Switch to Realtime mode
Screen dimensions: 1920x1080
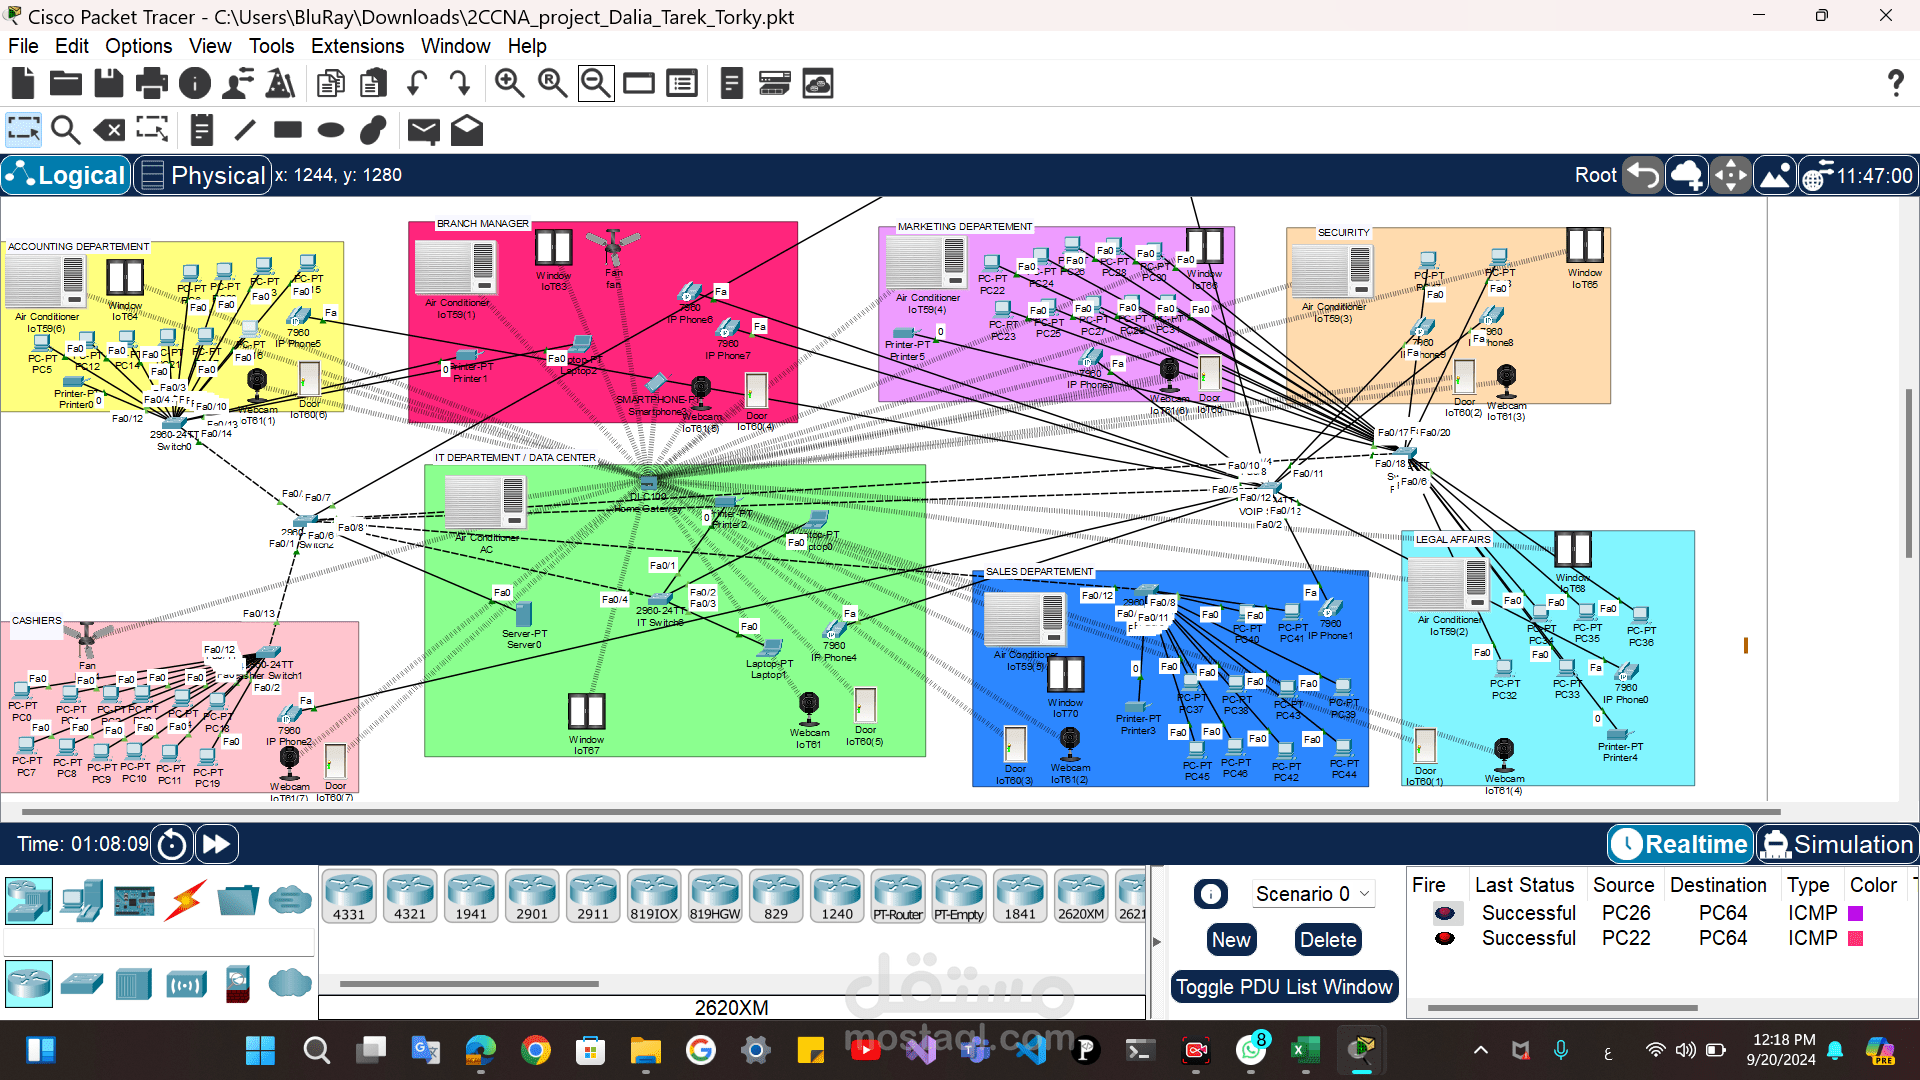1681,844
